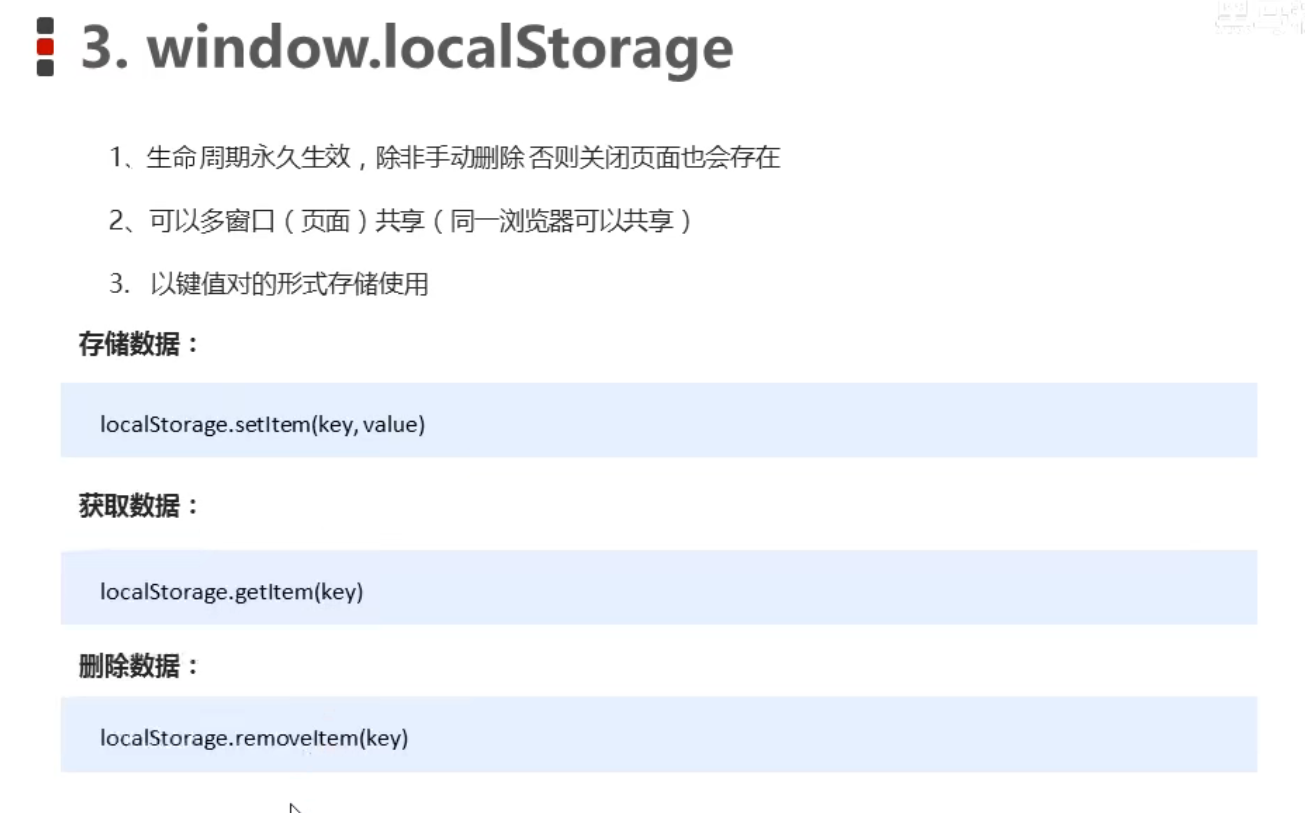Image resolution: width=1305 pixels, height=813 pixels.
Task: Click empty area of getItem code block
Action: pyautogui.click(x=810, y=587)
